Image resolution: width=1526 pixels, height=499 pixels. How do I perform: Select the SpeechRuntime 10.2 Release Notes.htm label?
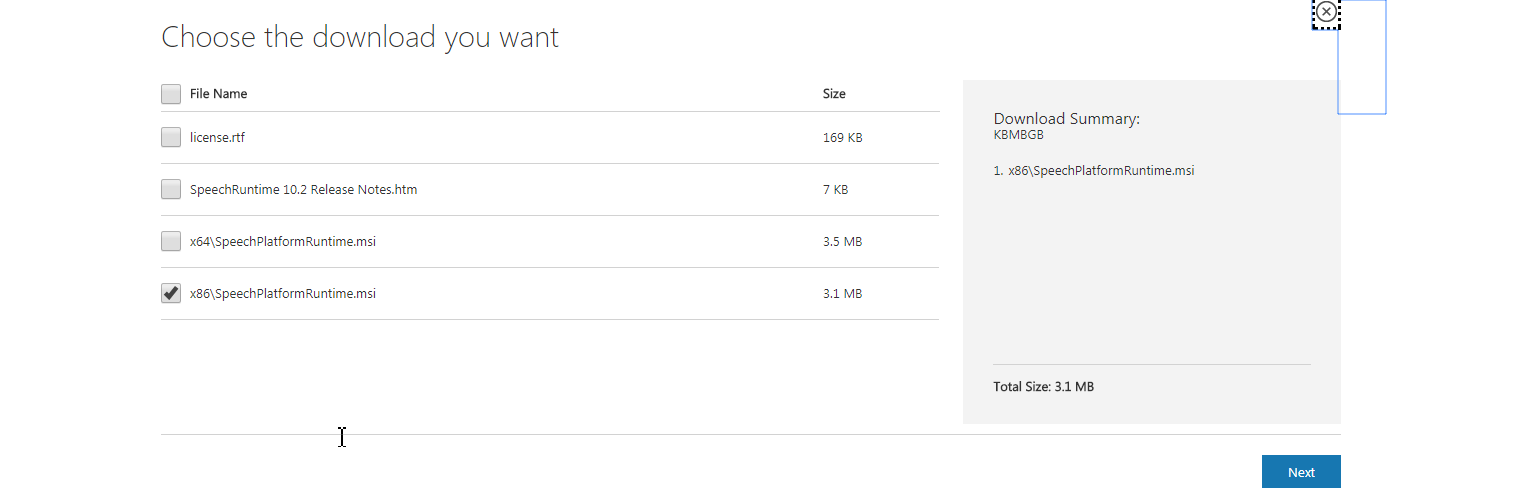click(x=303, y=190)
